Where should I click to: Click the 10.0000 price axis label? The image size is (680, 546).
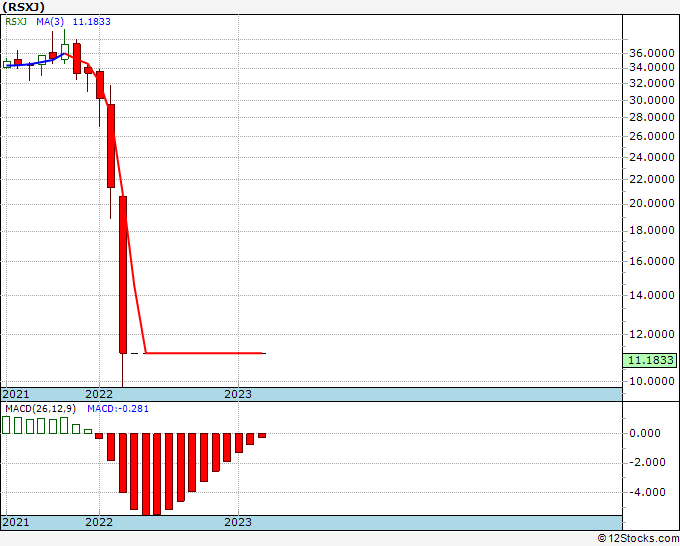pos(652,381)
